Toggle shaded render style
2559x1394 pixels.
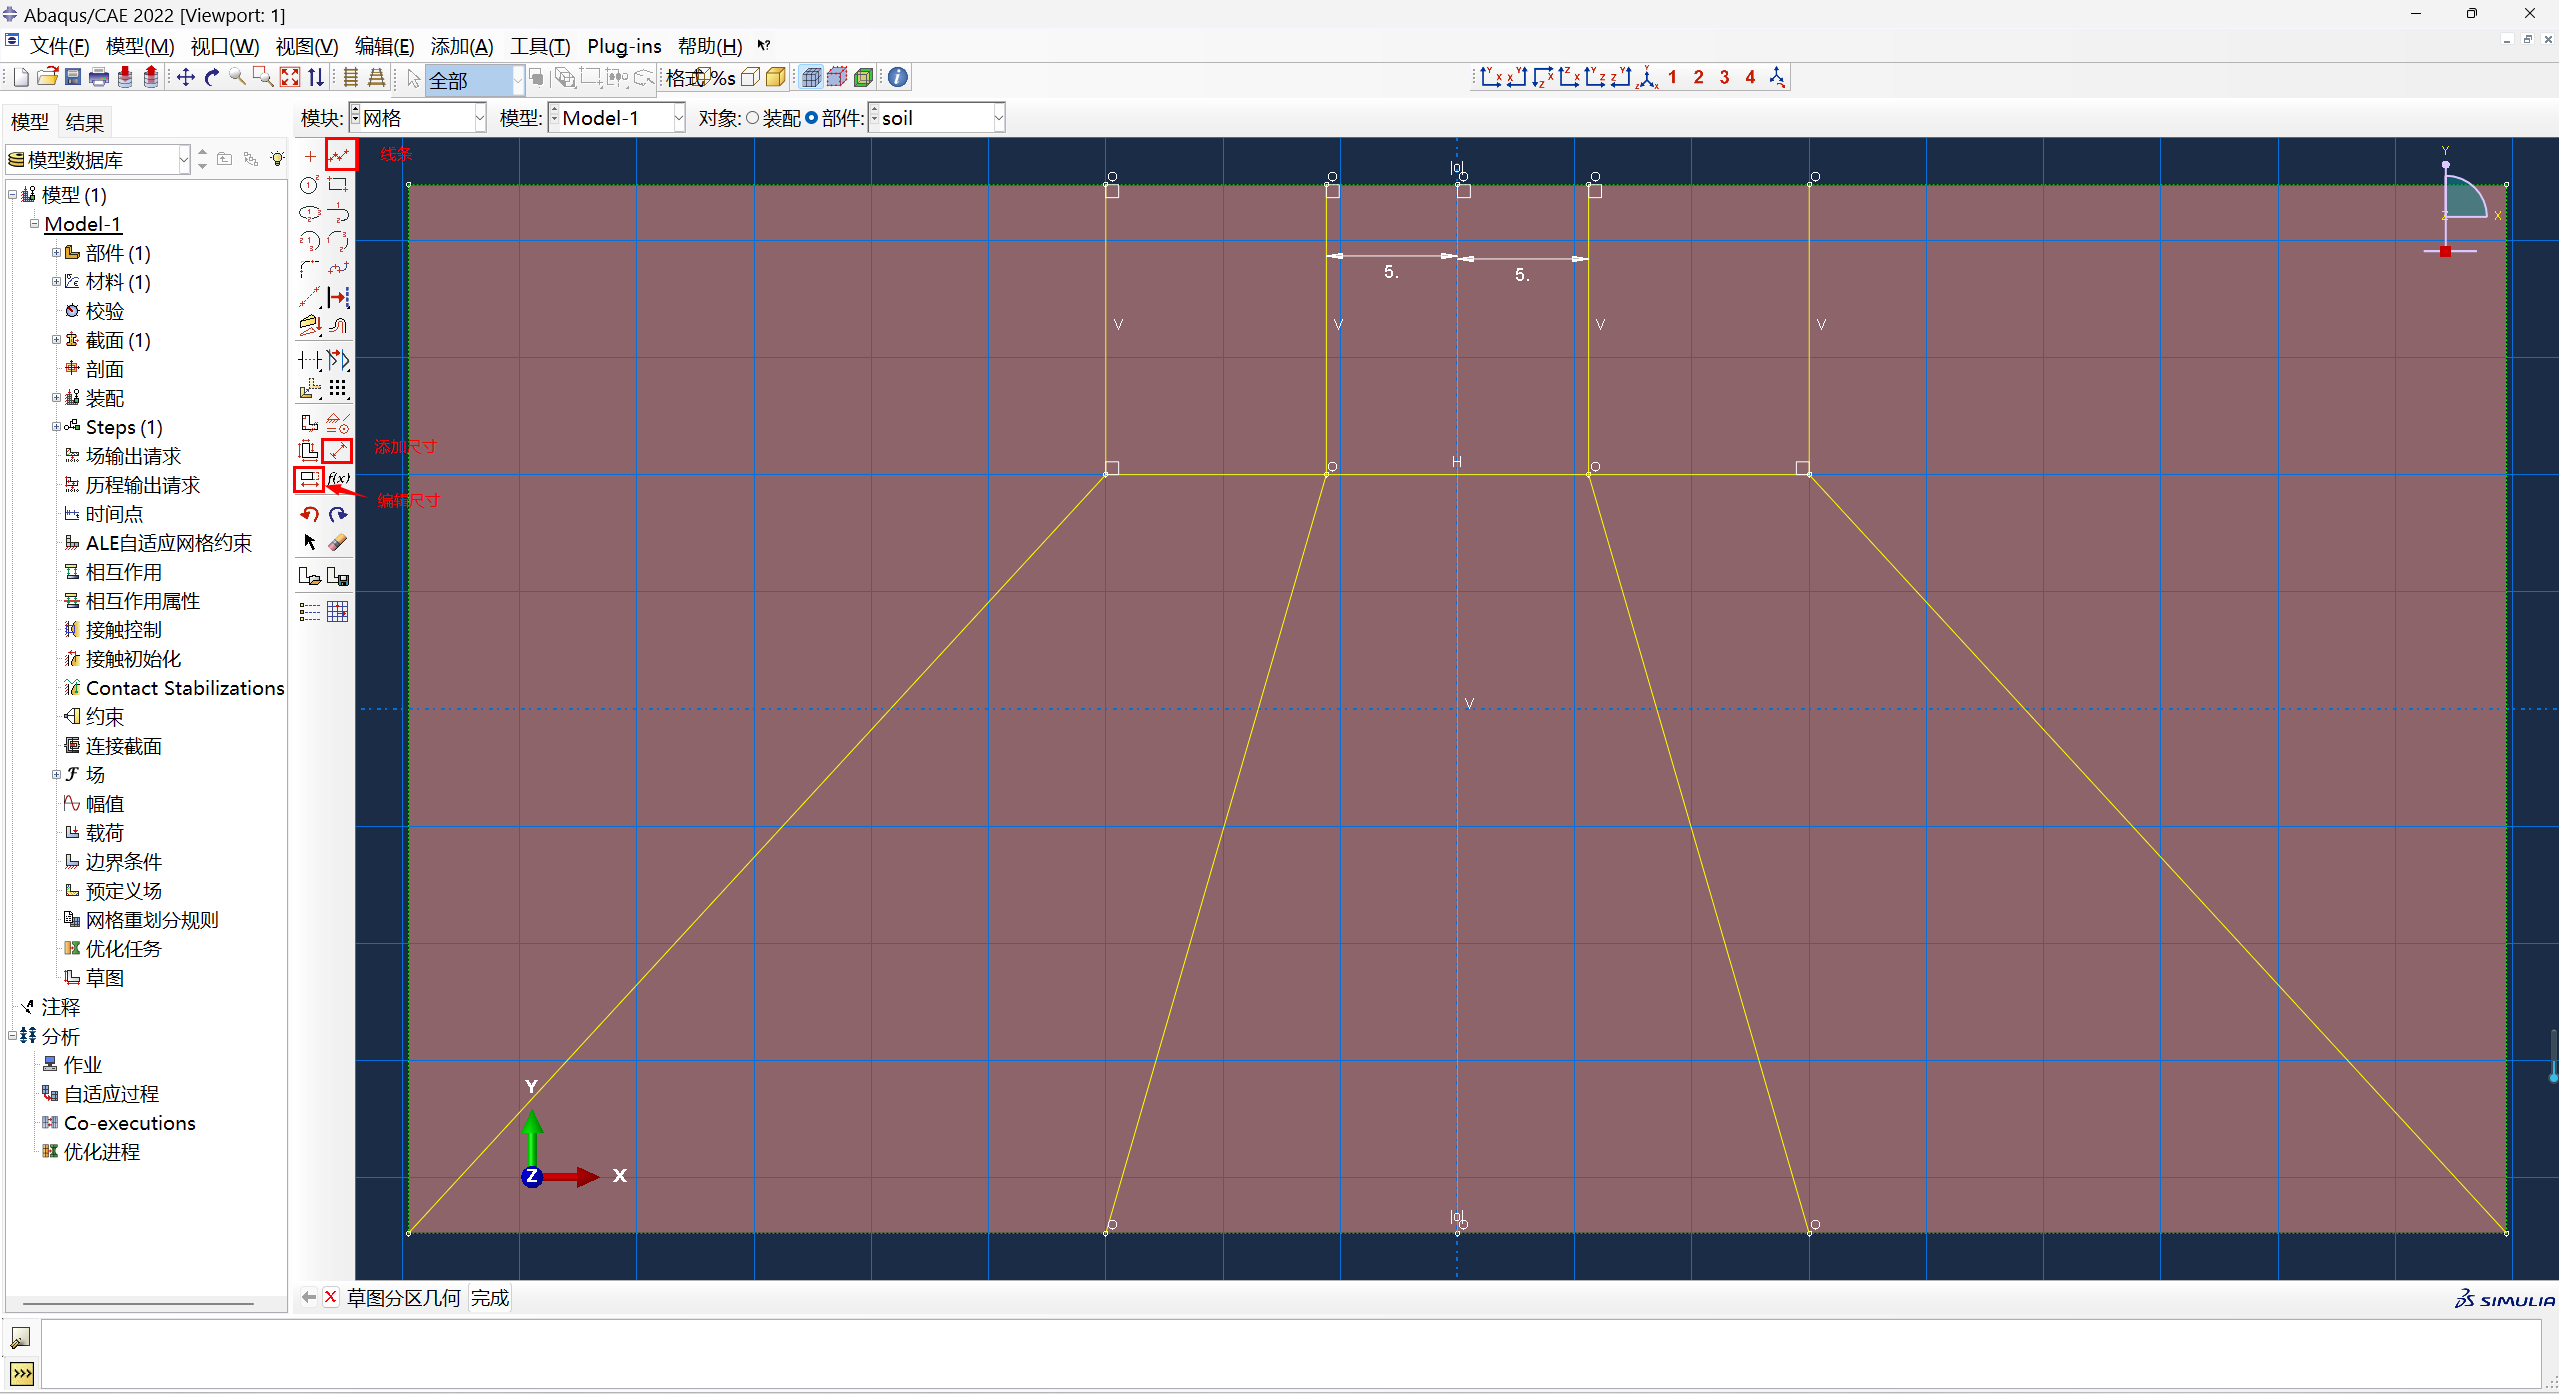pos(776,77)
